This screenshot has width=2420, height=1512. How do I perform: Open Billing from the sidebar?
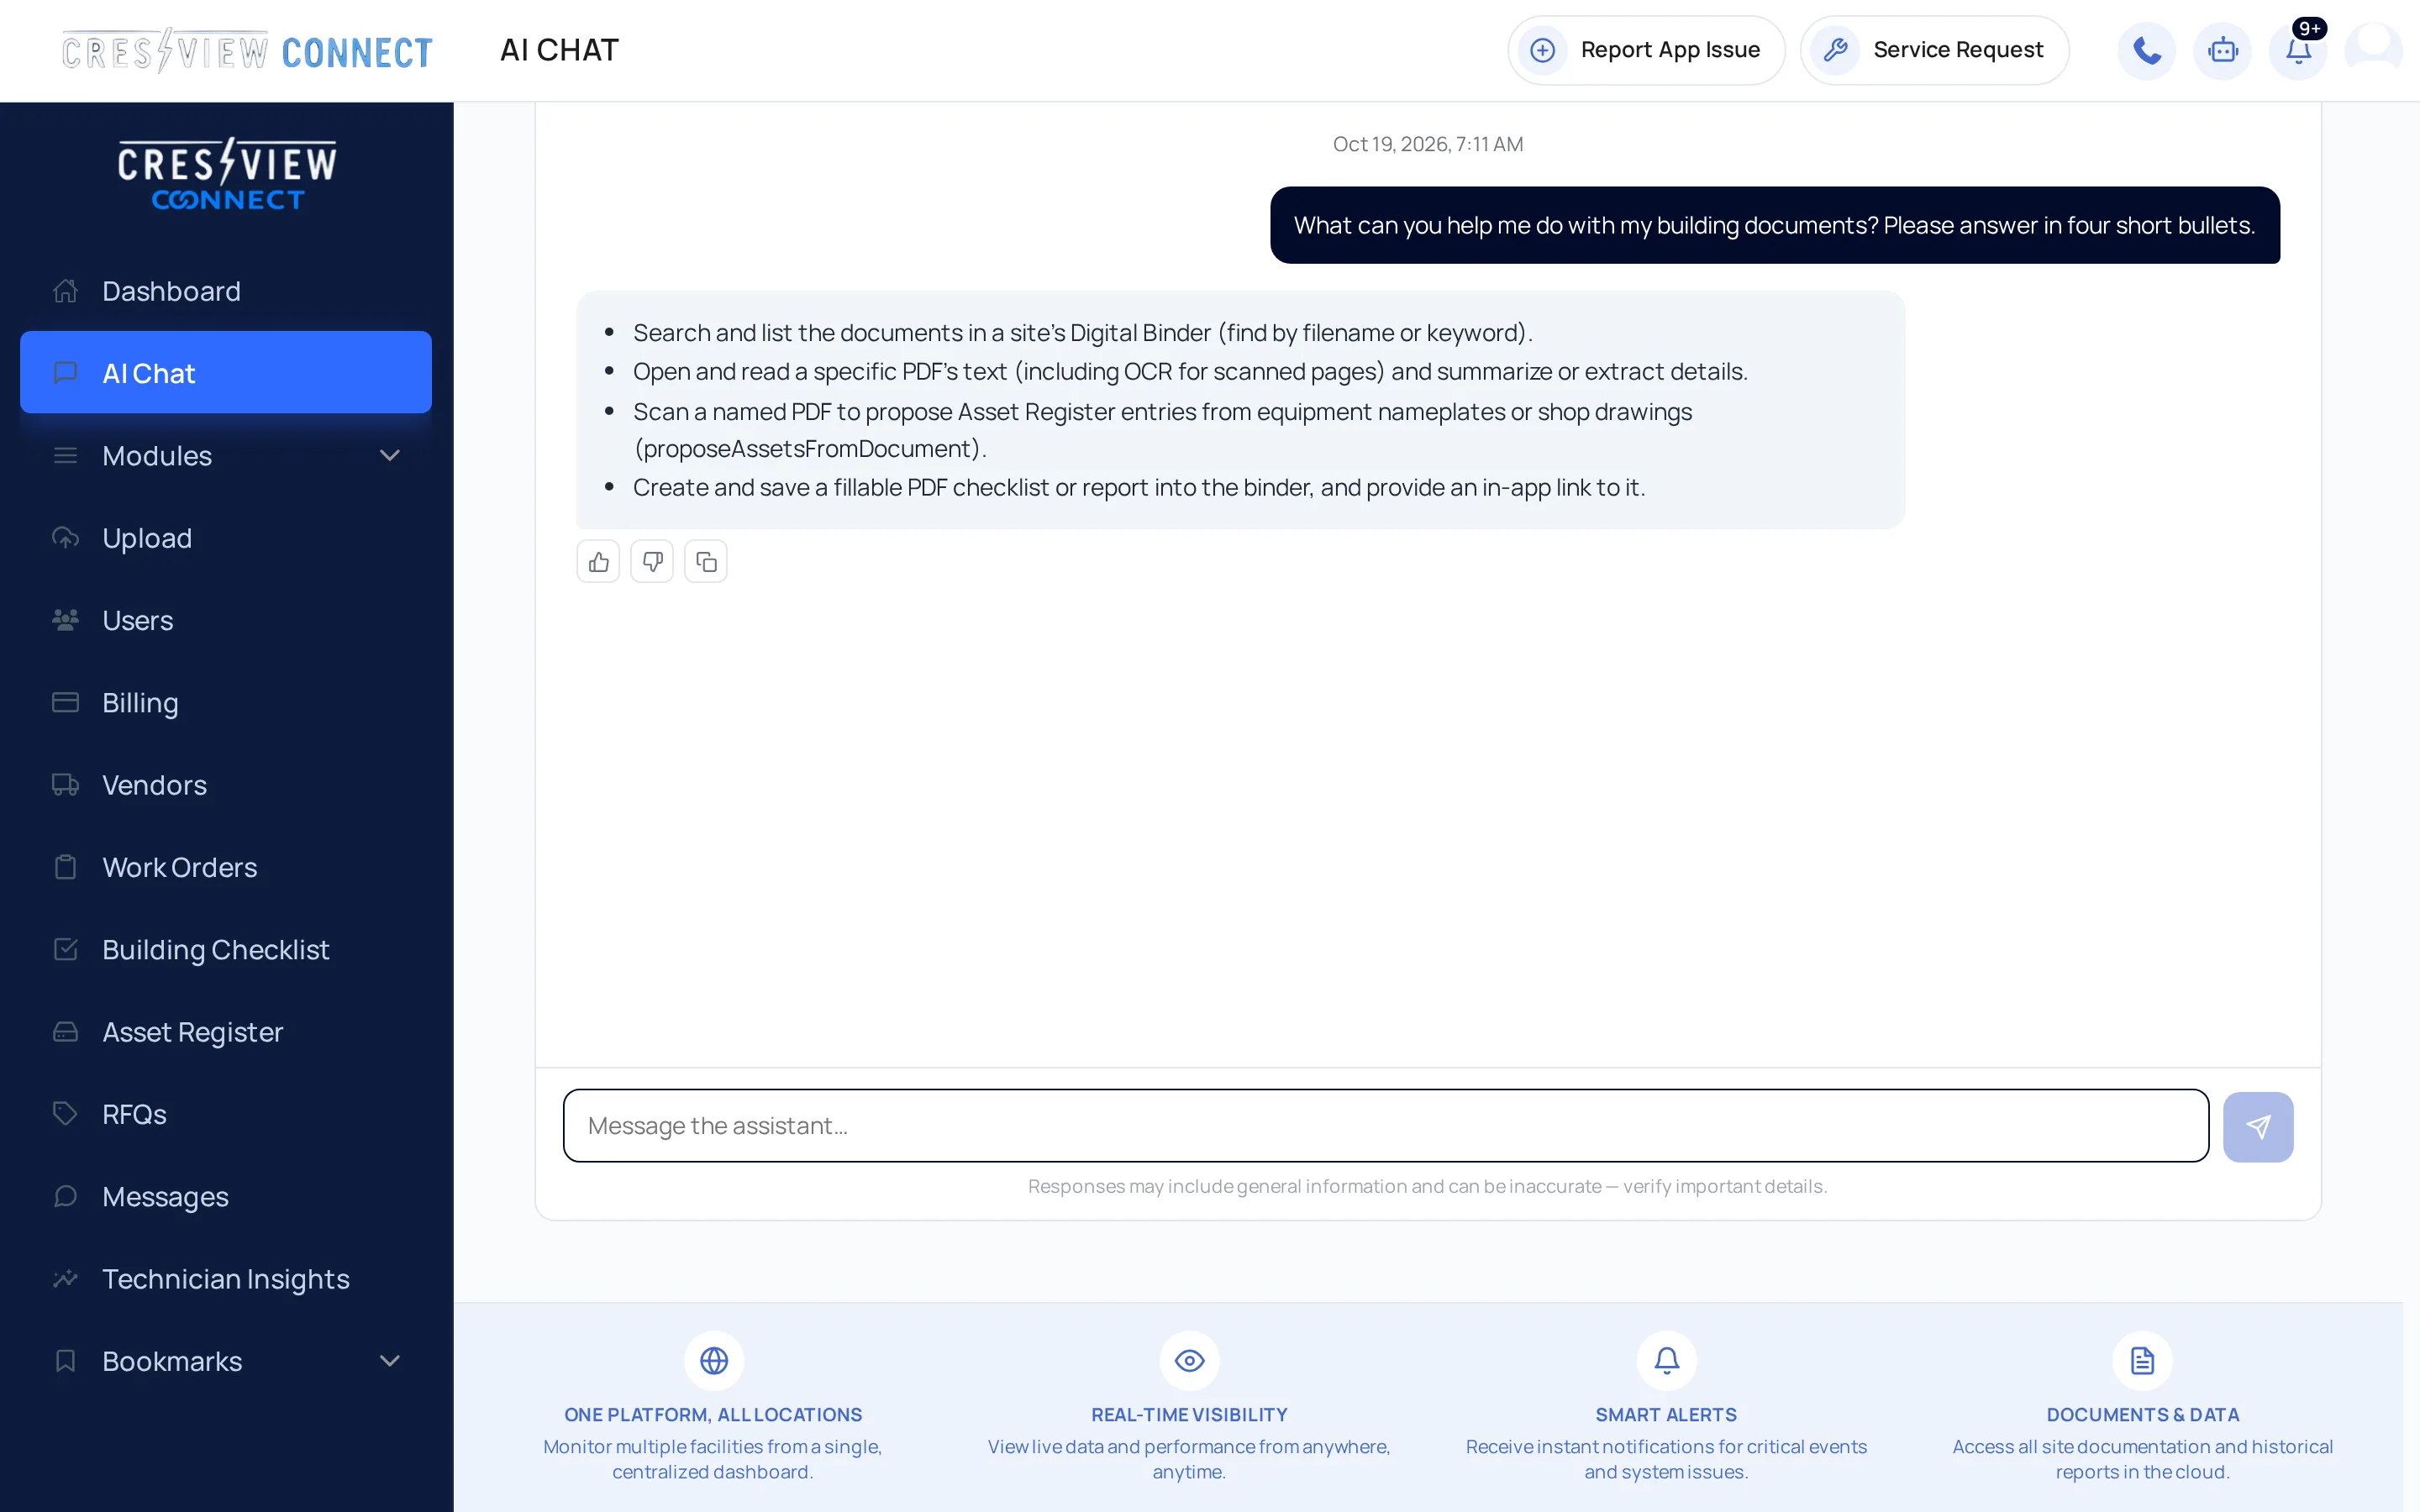[x=226, y=703]
